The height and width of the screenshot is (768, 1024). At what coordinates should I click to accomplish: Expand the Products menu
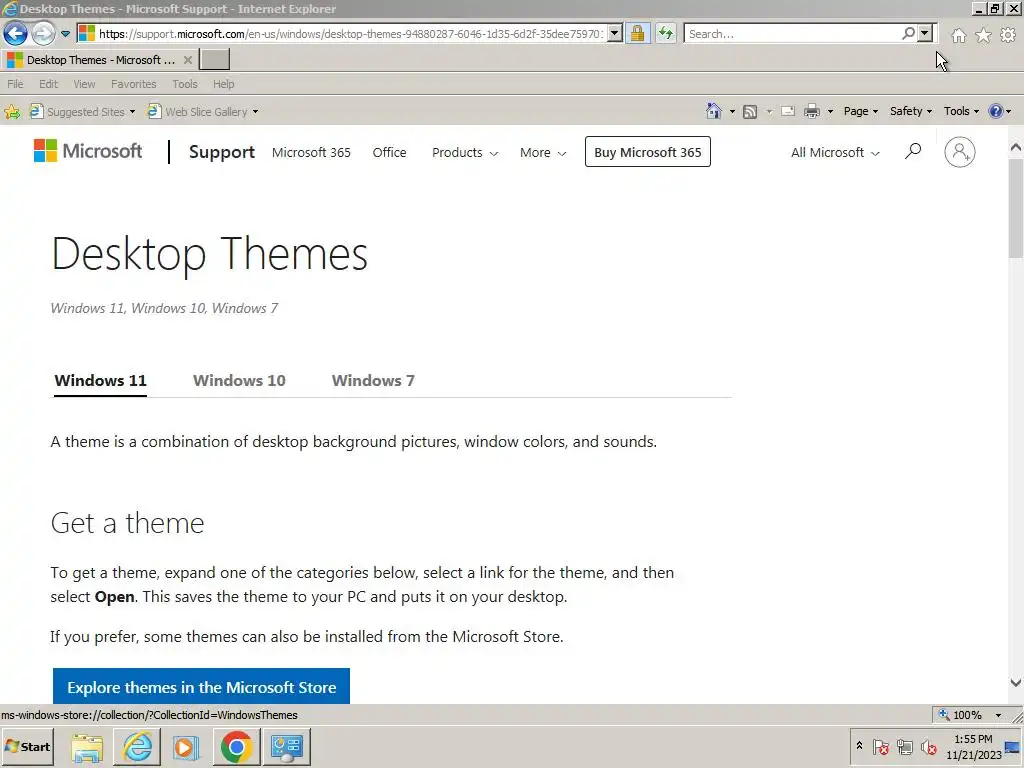[x=465, y=152]
